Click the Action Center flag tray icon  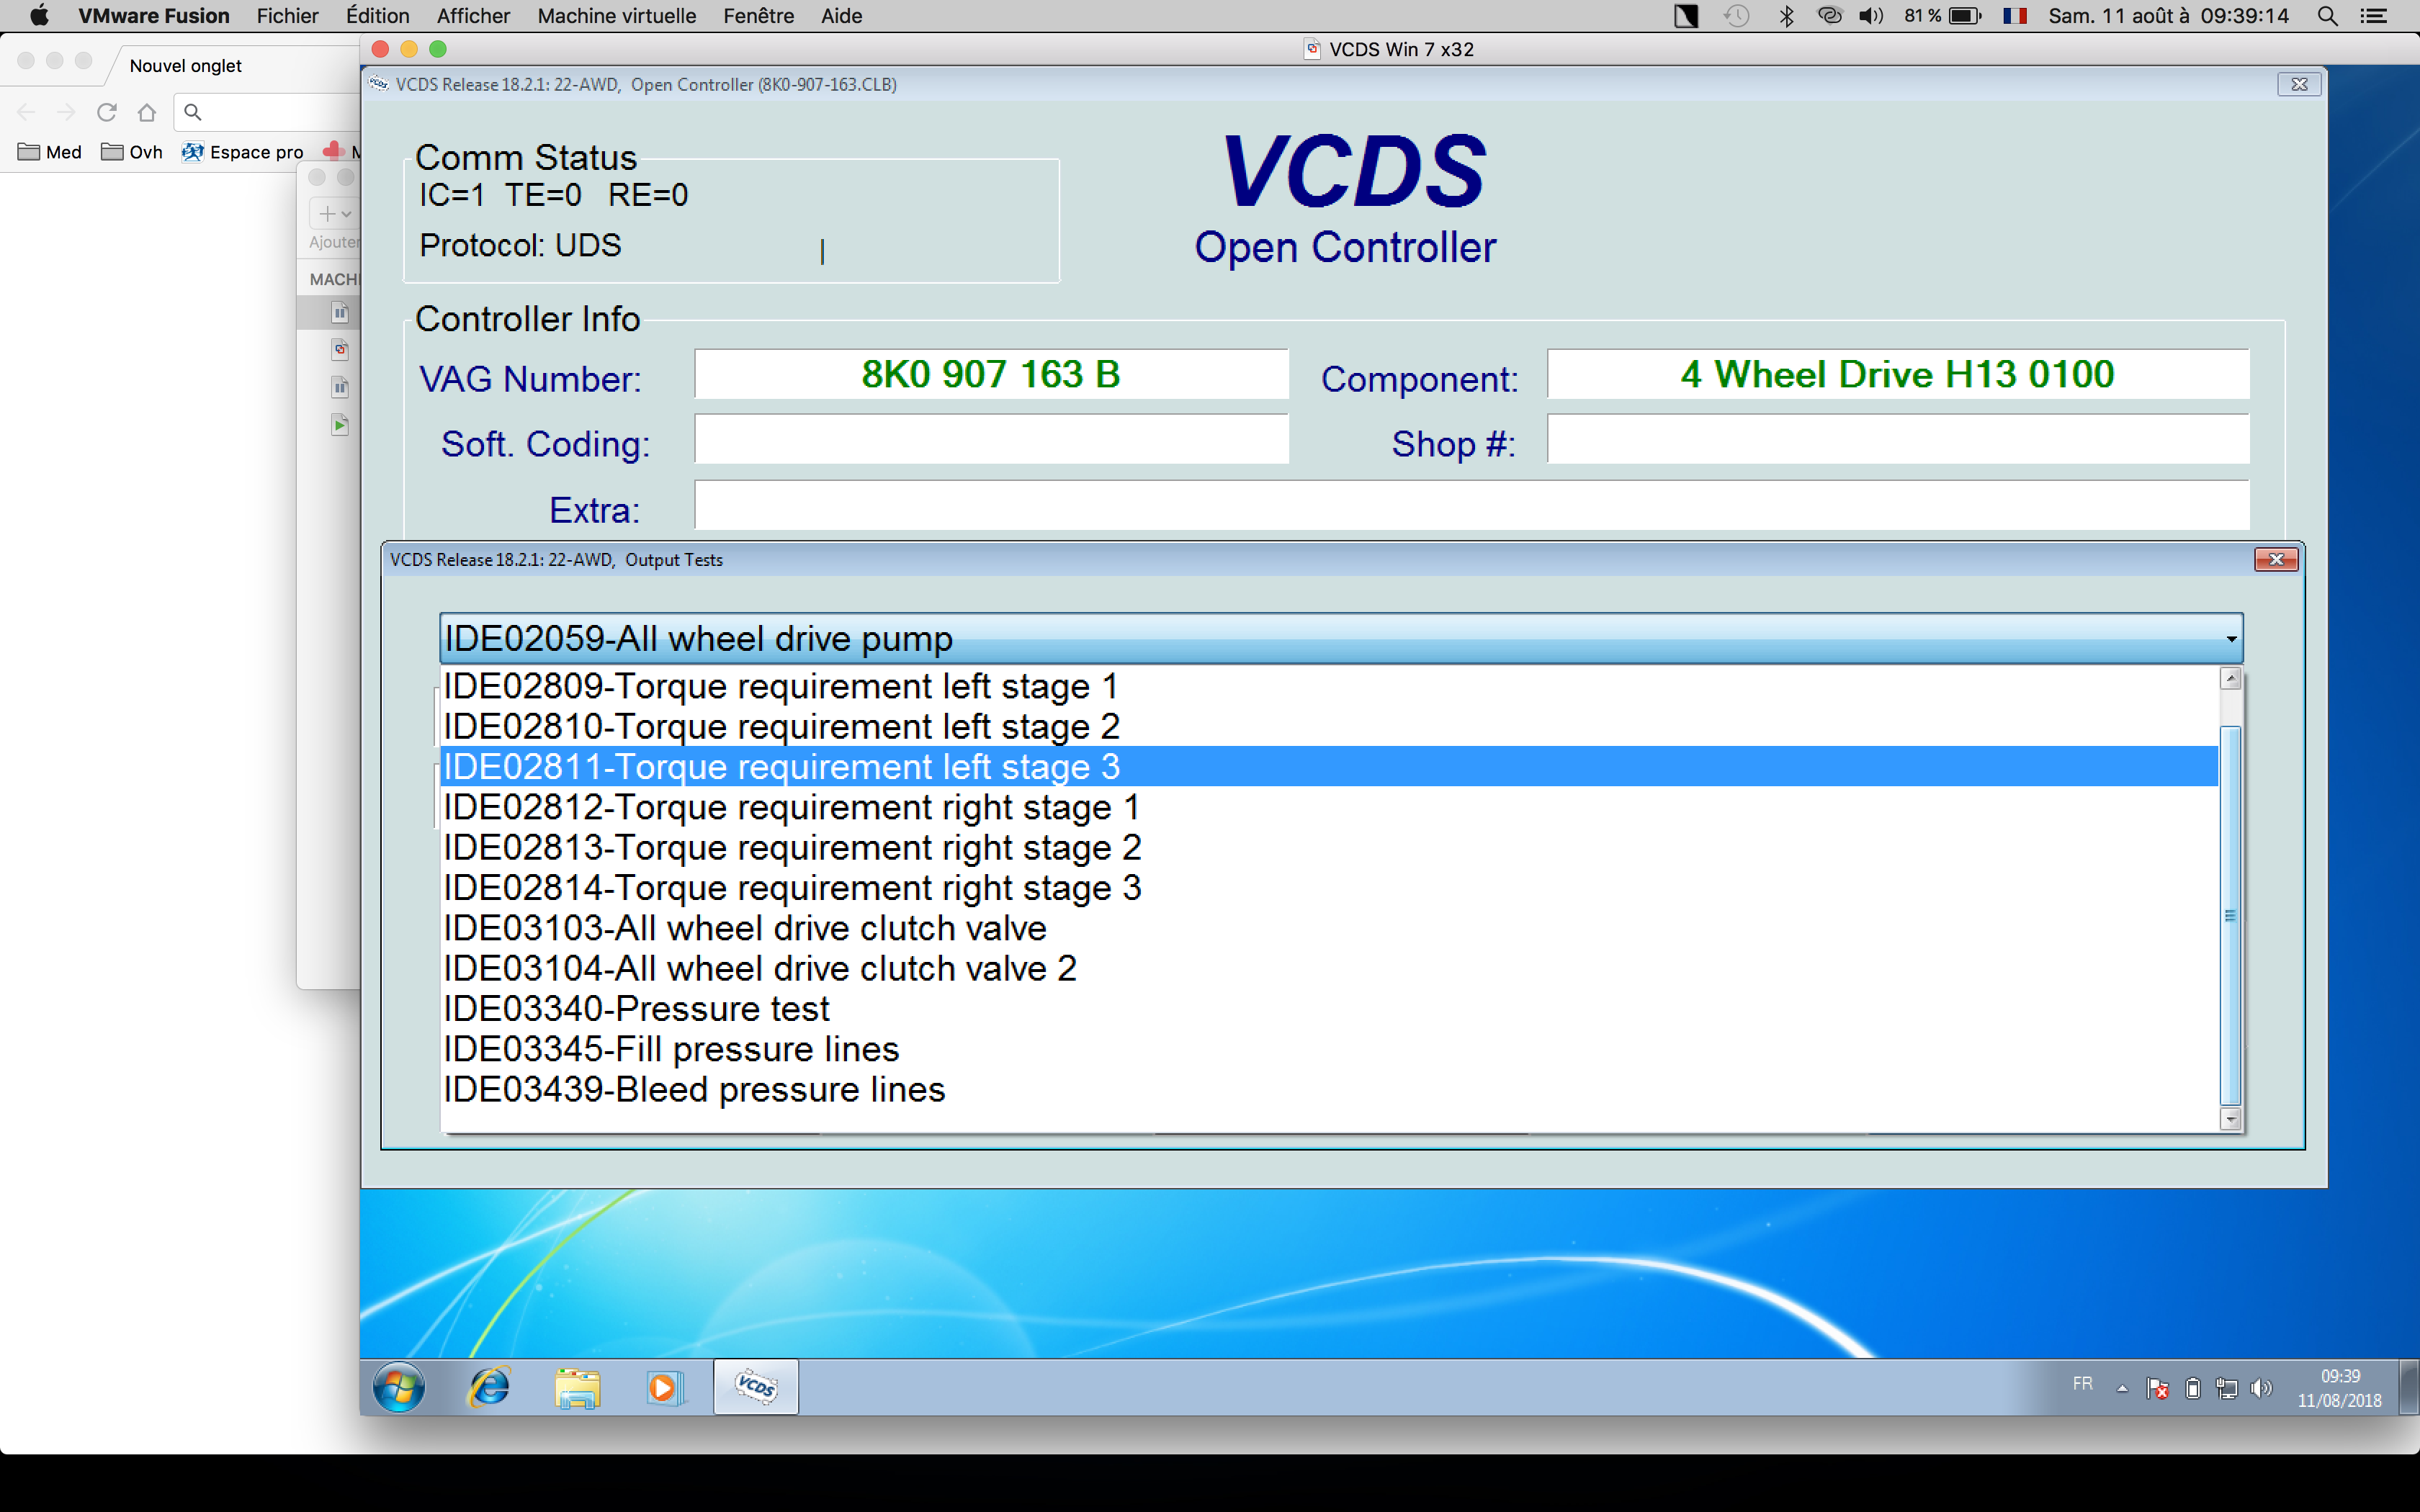tap(2157, 1388)
